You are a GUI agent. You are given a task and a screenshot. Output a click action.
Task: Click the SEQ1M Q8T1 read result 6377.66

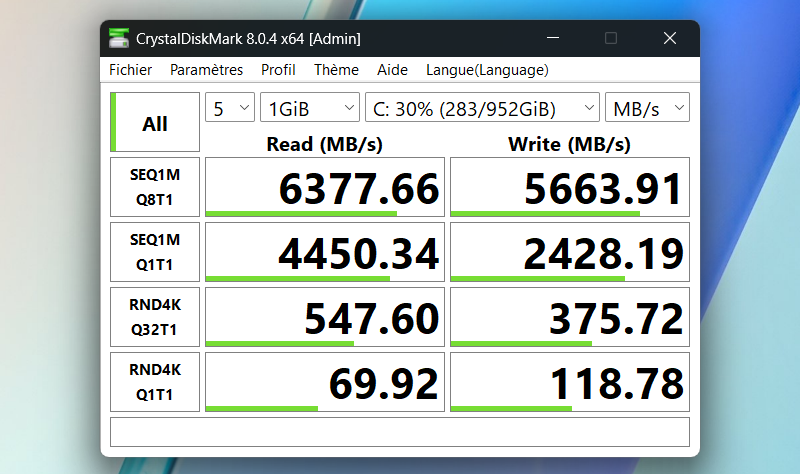323,187
